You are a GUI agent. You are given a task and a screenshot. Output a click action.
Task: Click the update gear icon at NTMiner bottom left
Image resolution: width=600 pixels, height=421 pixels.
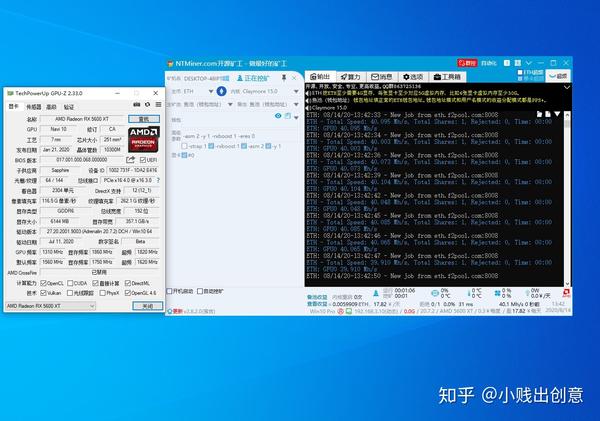pyautogui.click(x=170, y=311)
